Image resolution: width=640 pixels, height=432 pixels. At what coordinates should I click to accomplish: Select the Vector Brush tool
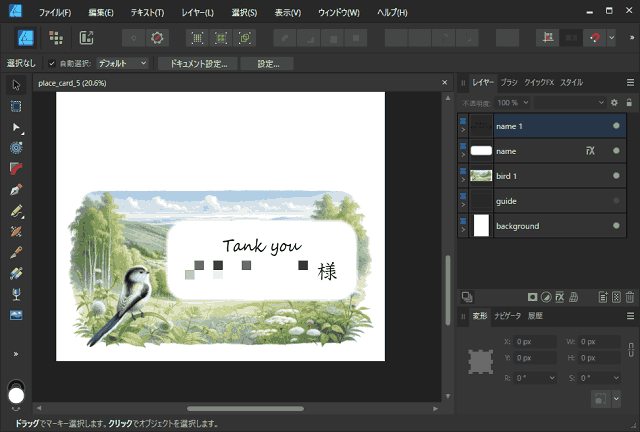coord(16,232)
